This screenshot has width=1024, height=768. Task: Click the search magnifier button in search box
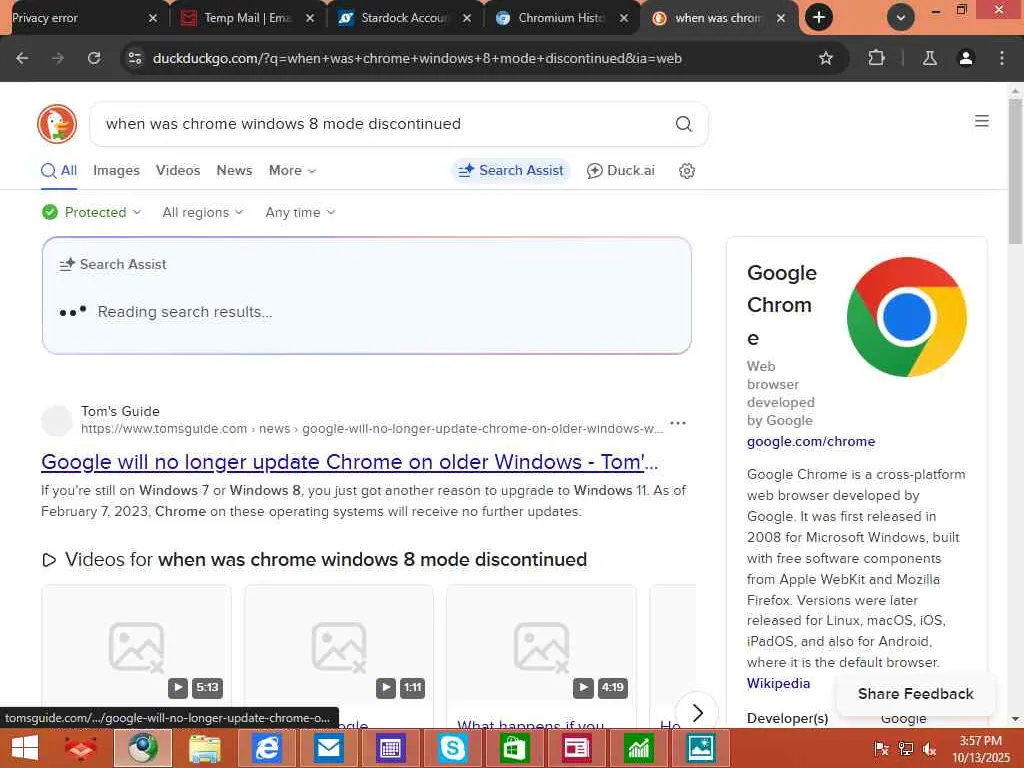tap(683, 123)
